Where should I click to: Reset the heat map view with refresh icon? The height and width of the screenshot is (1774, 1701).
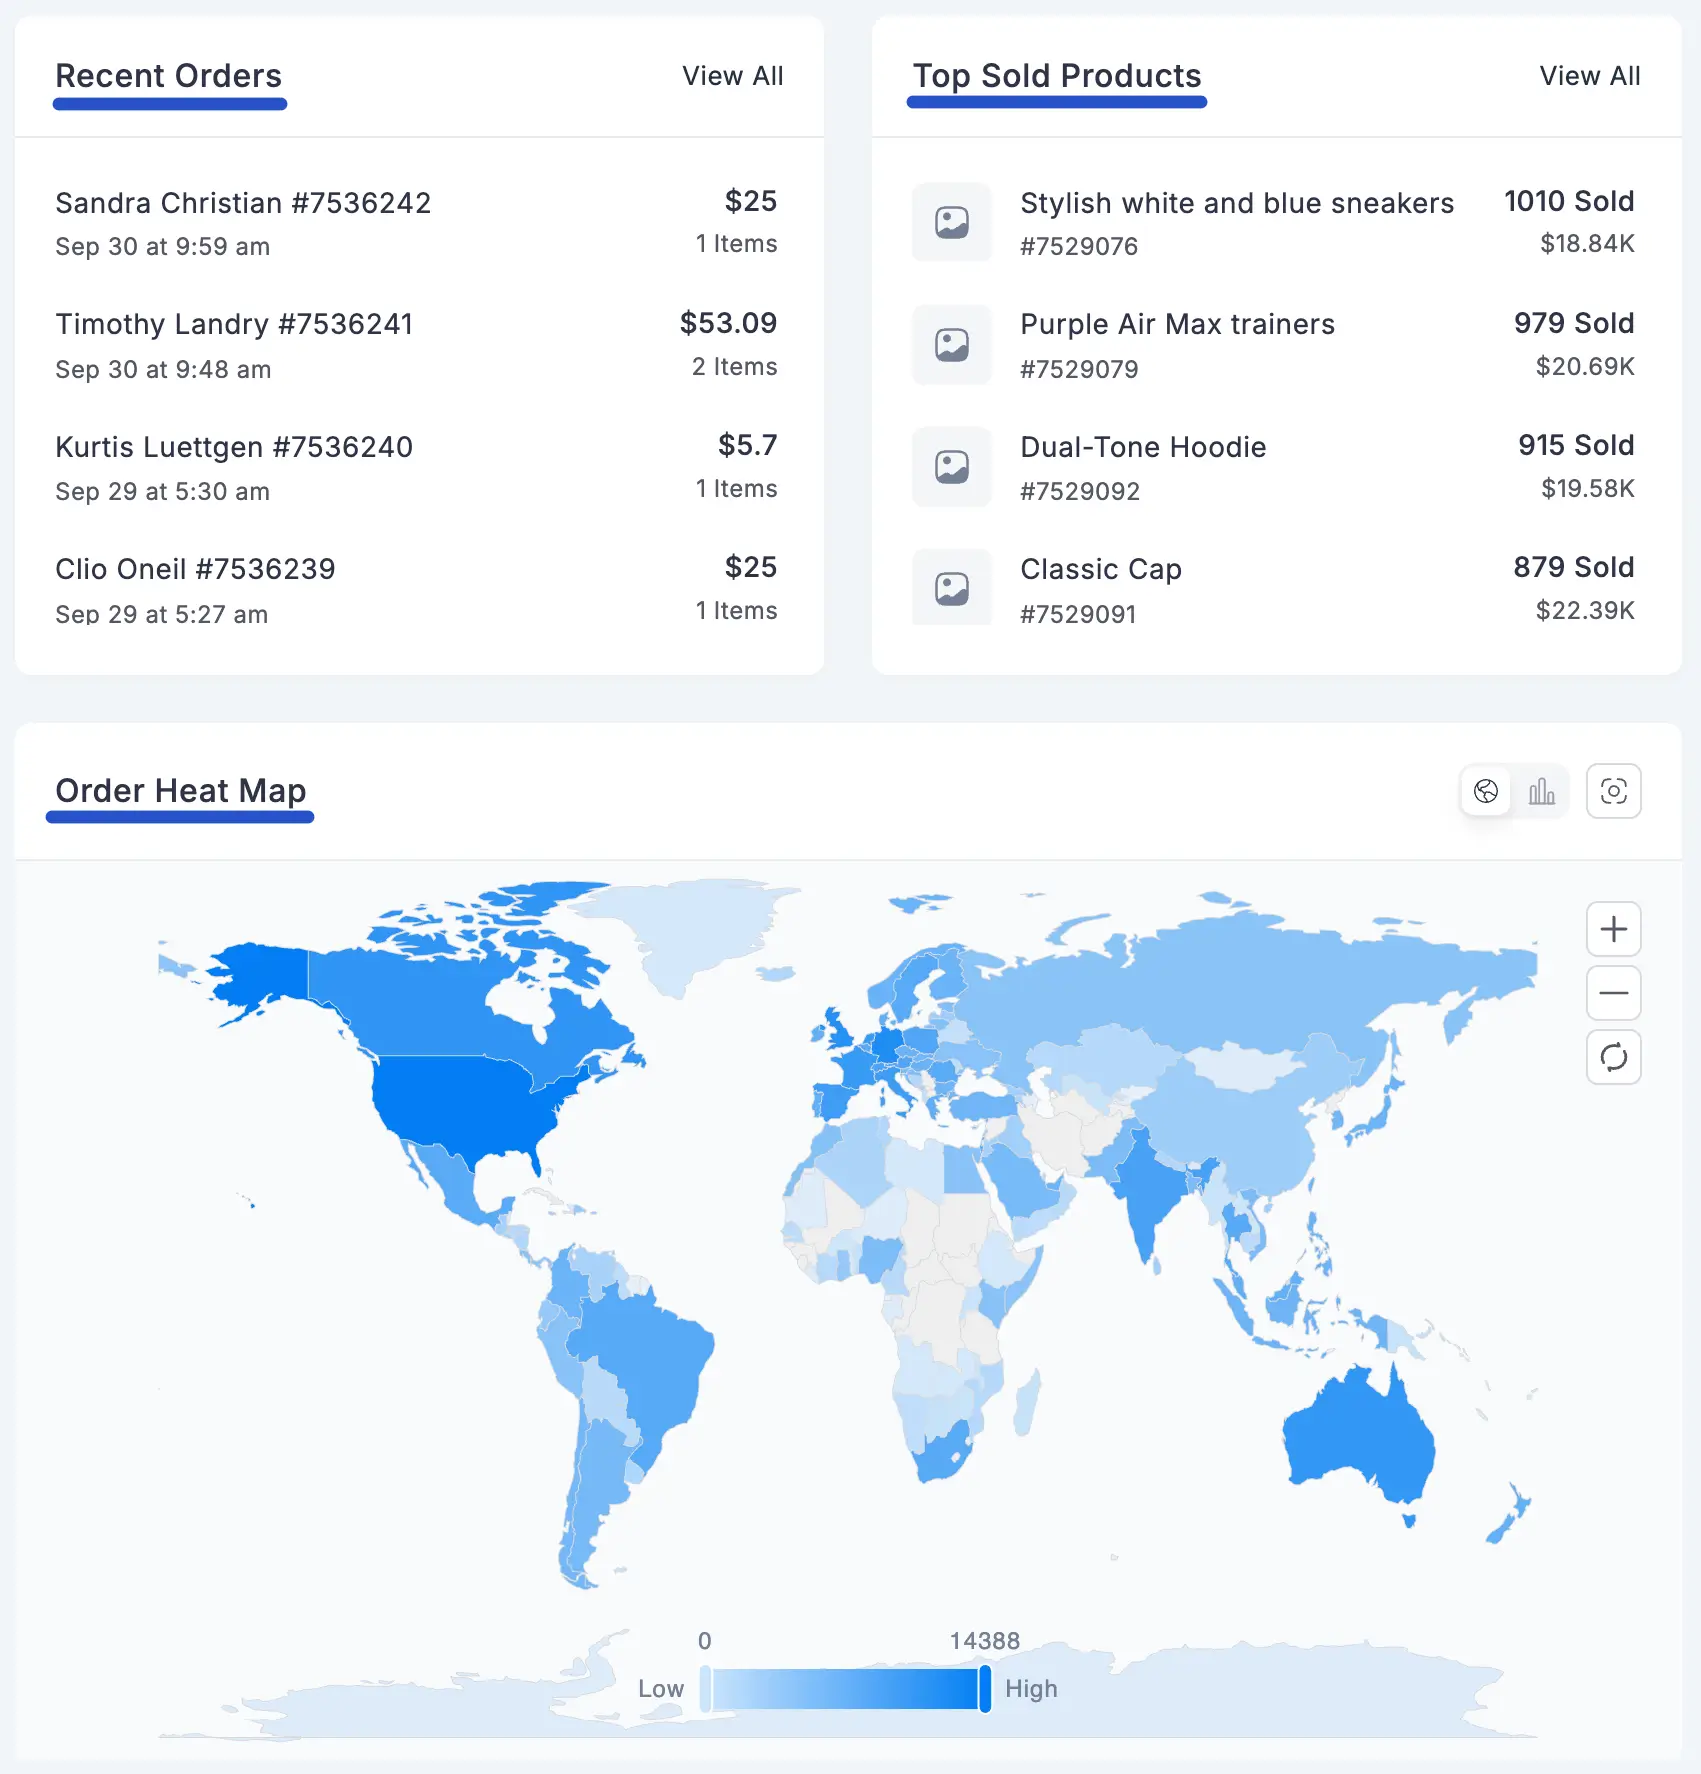coord(1613,1057)
